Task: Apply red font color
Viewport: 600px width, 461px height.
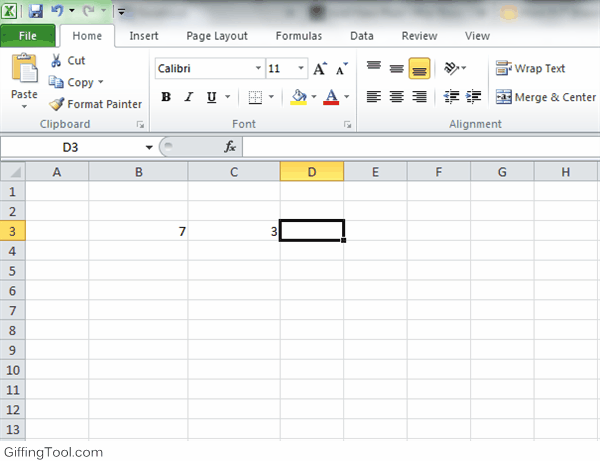Action: pos(331,97)
